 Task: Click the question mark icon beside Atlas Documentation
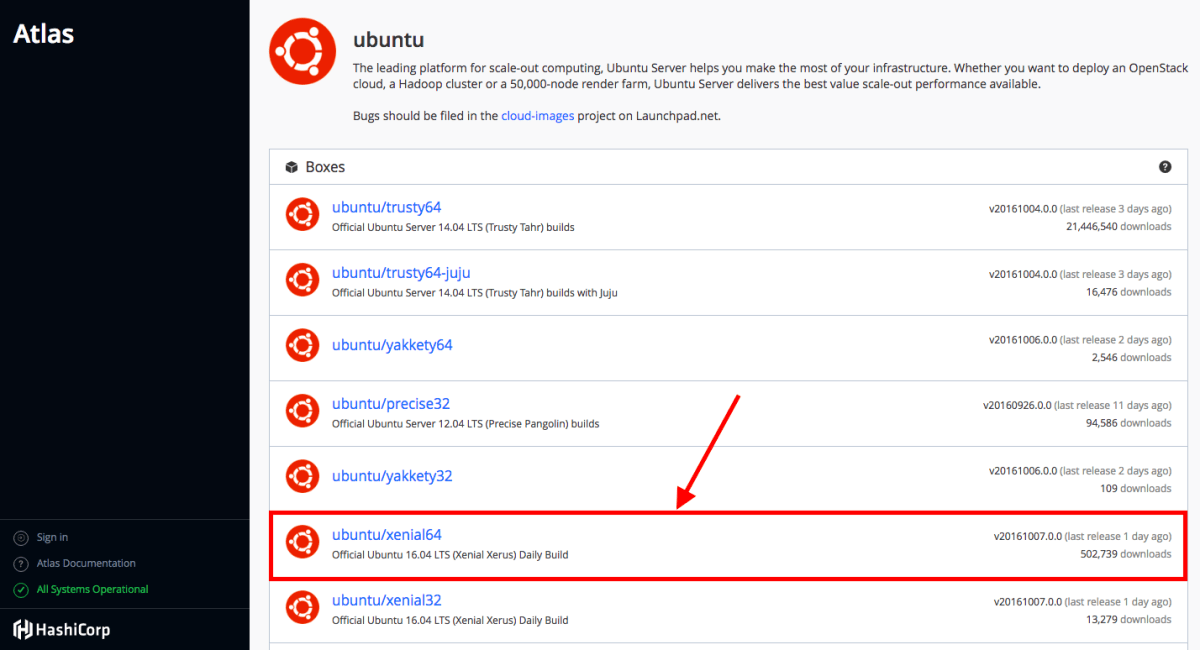tap(21, 563)
